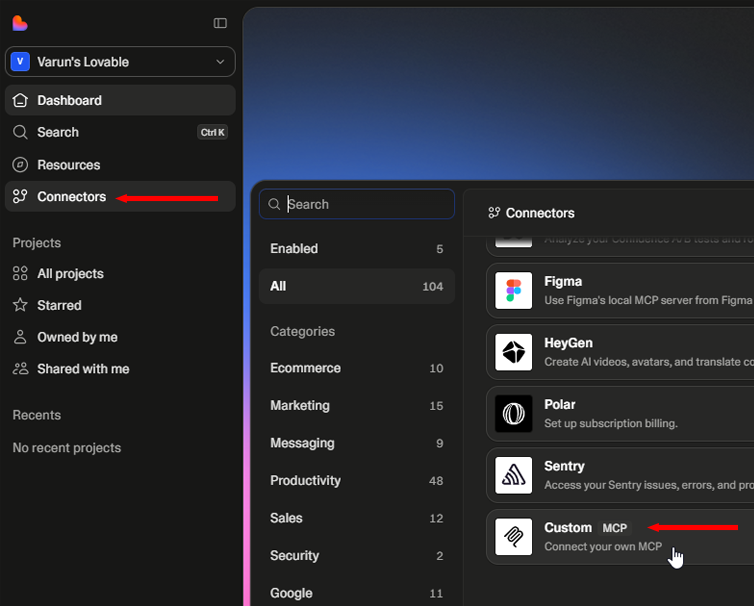
Task: Open the Varun's Lovable workspace dropdown
Action: point(120,62)
